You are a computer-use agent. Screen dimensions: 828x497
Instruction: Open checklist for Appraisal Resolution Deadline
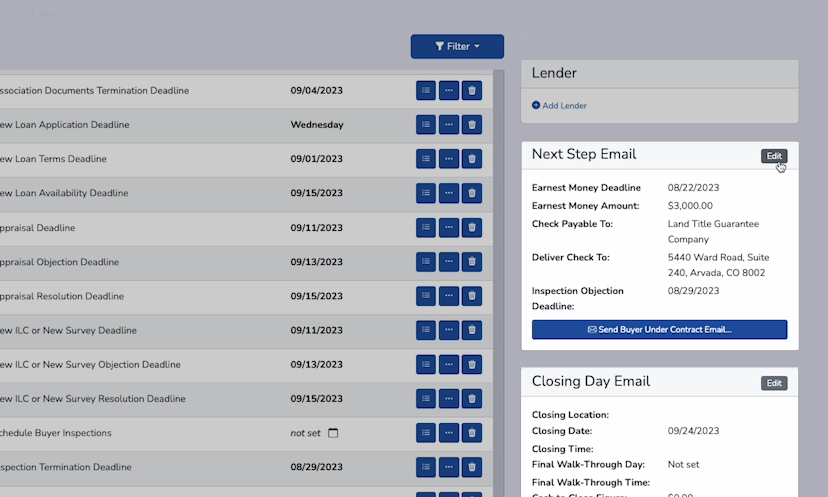click(x=426, y=296)
